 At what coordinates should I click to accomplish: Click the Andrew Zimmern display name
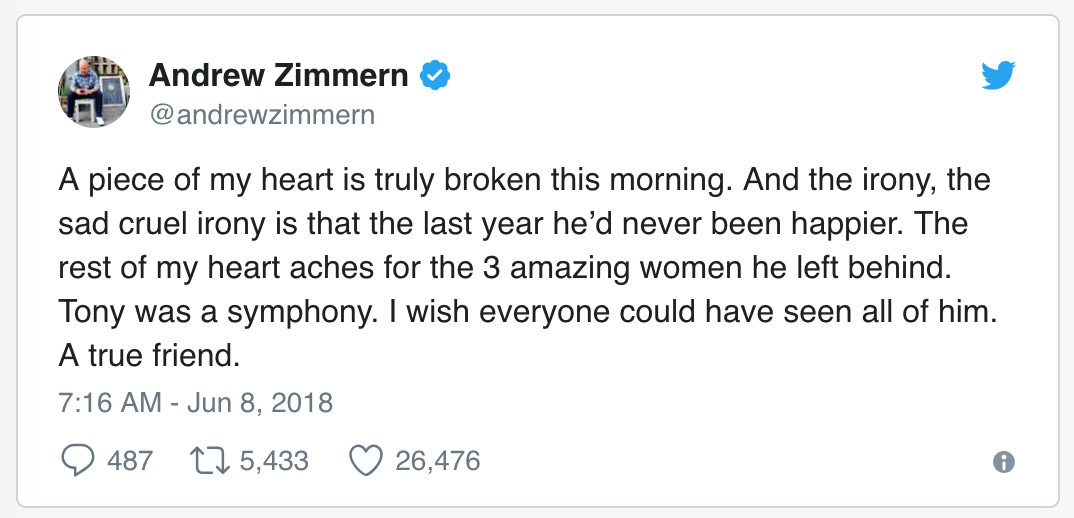[278, 75]
